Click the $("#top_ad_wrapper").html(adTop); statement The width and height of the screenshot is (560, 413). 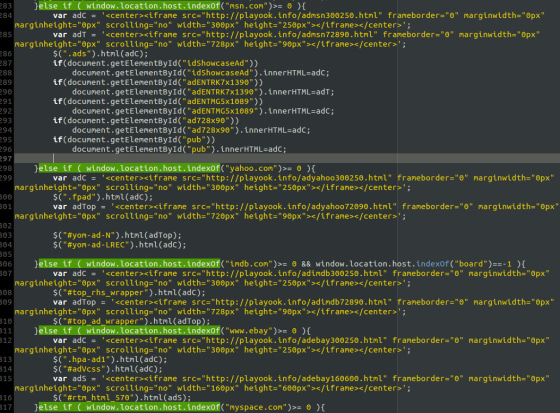tap(131, 321)
